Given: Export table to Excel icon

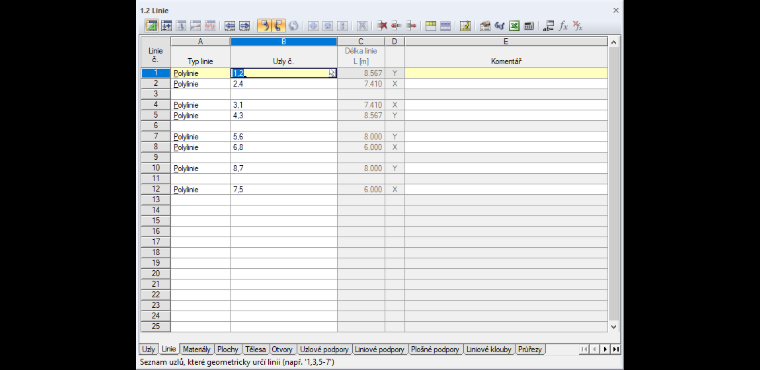Looking at the screenshot, I should click(x=514, y=26).
